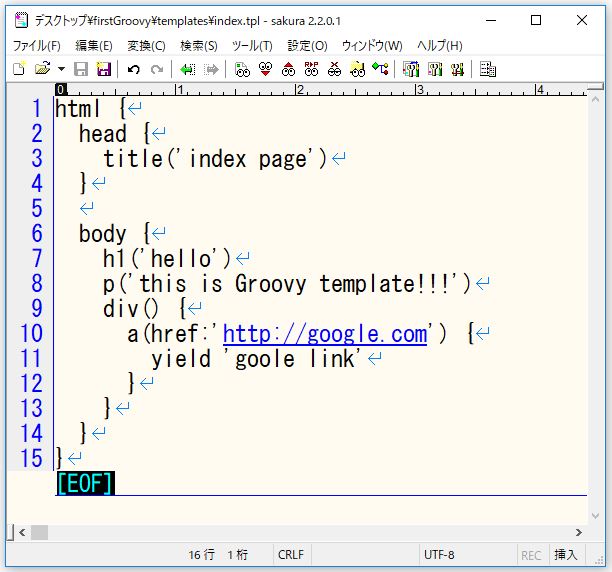
Task: Open common settings icon
Action: [457, 69]
